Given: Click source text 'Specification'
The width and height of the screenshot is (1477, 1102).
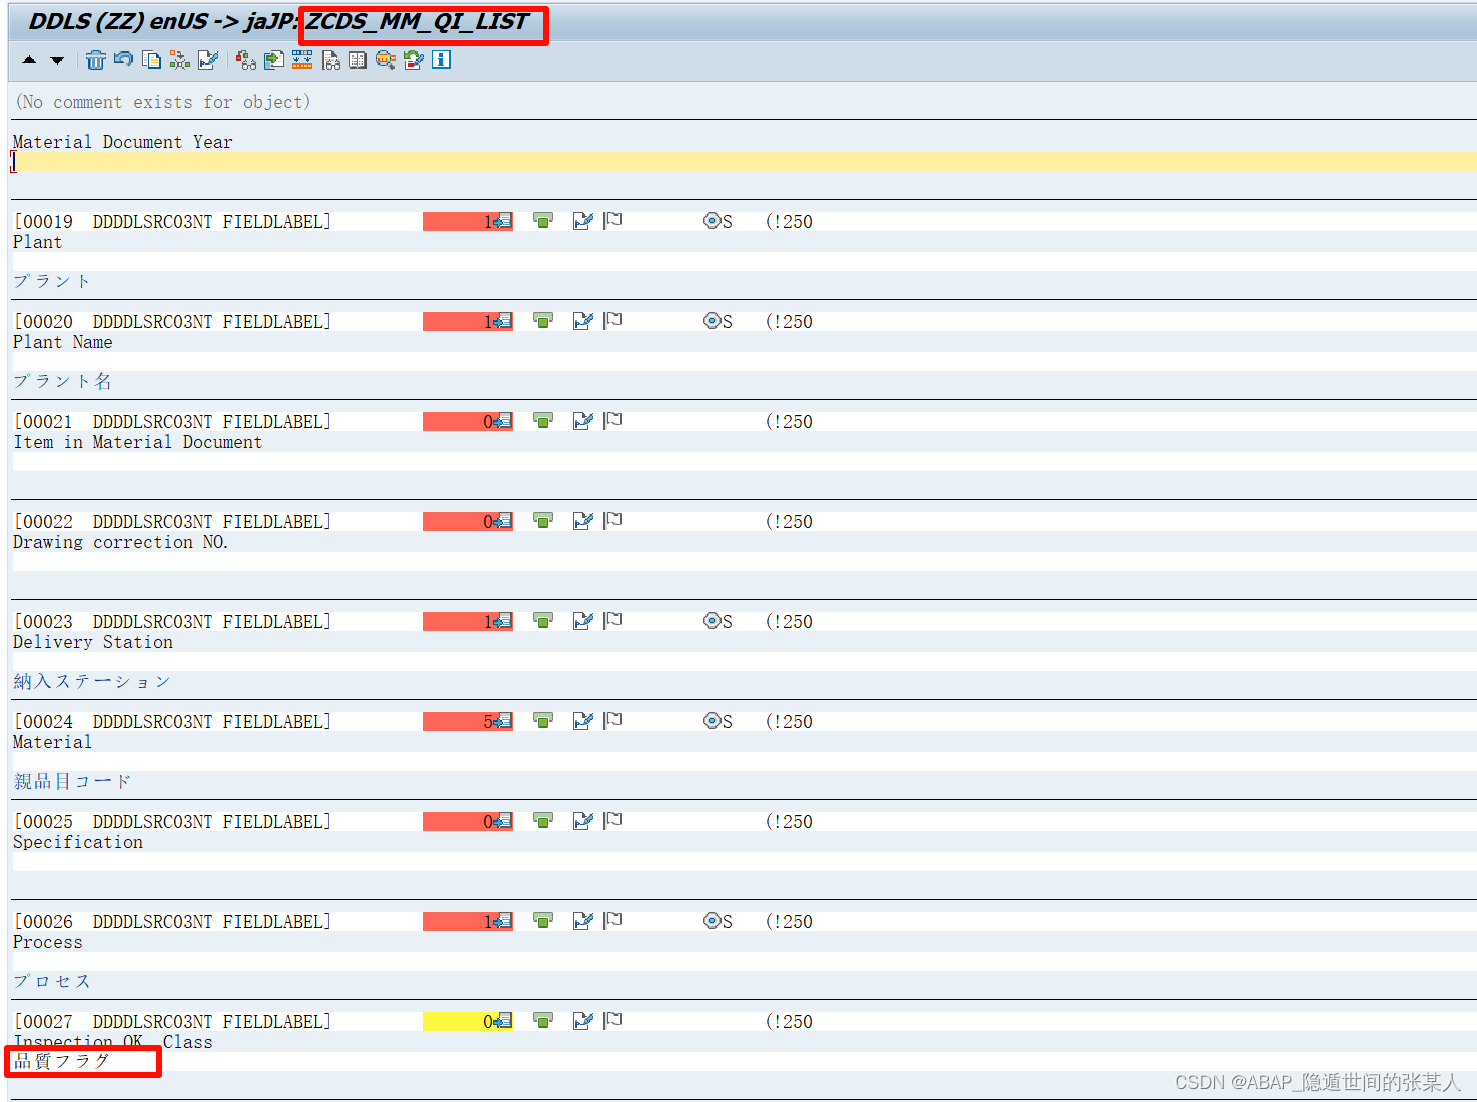Looking at the screenshot, I should [x=78, y=842].
